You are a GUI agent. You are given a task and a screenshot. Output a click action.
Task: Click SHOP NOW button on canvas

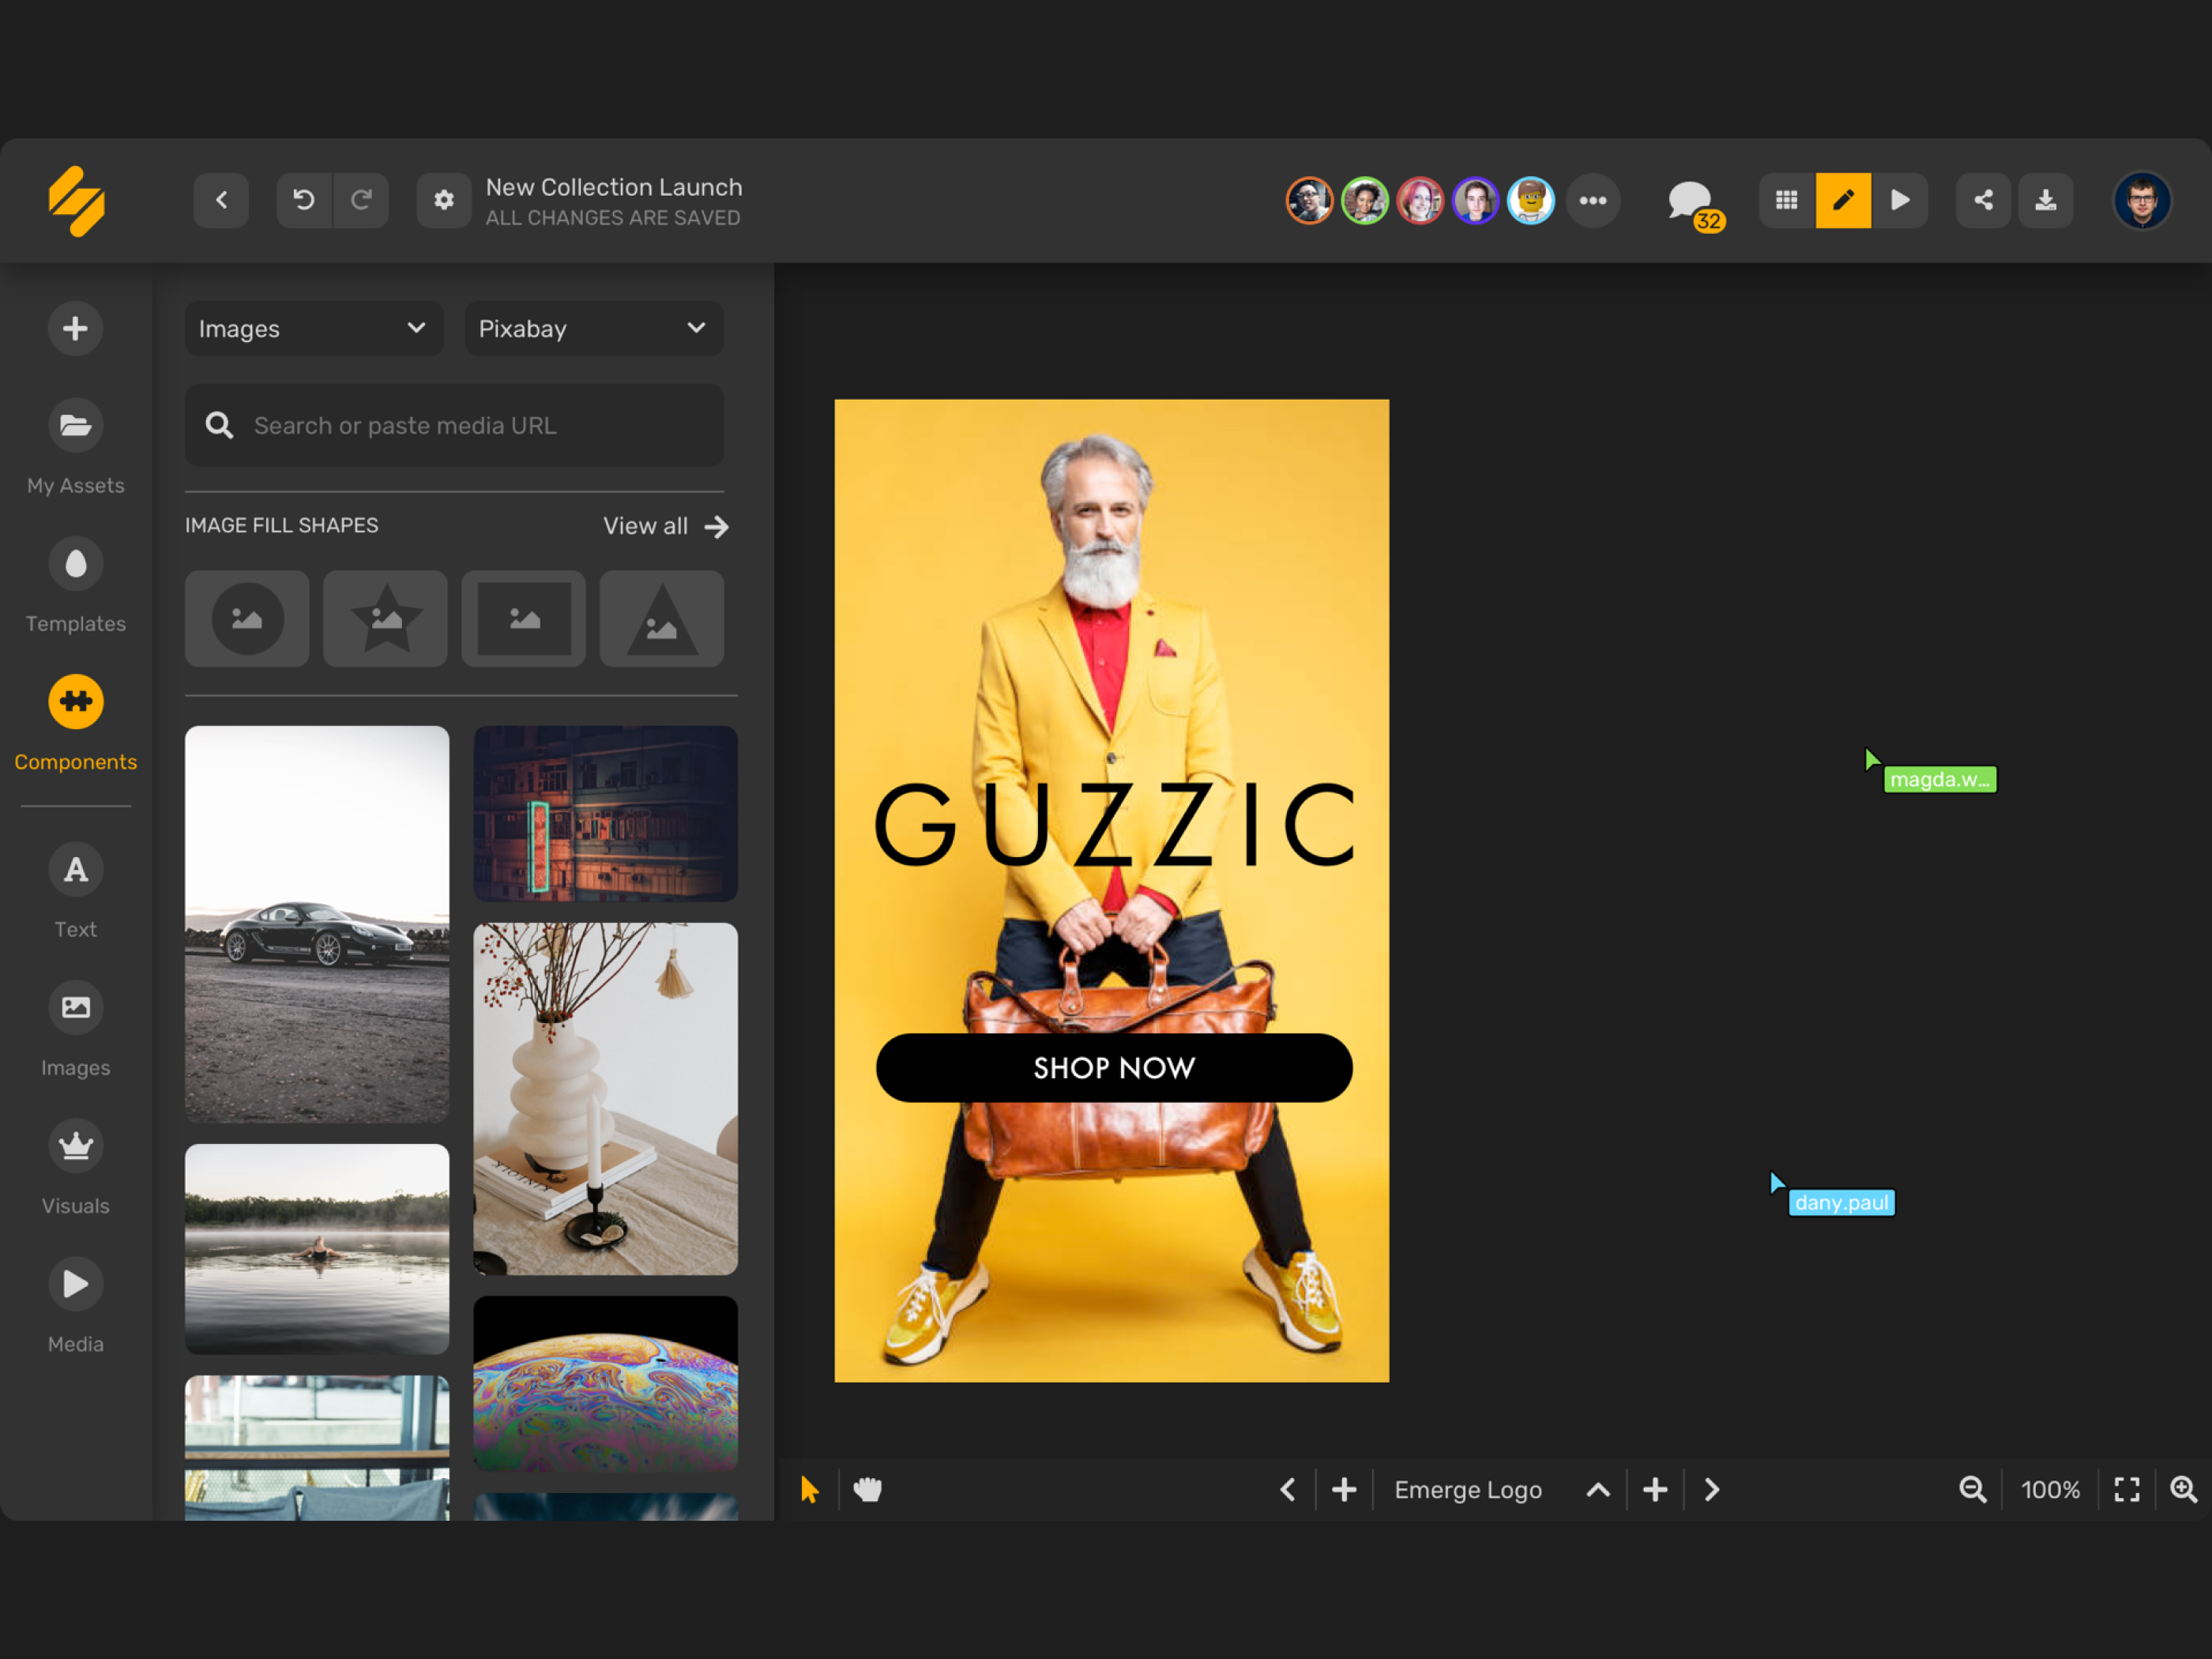(x=1114, y=1067)
